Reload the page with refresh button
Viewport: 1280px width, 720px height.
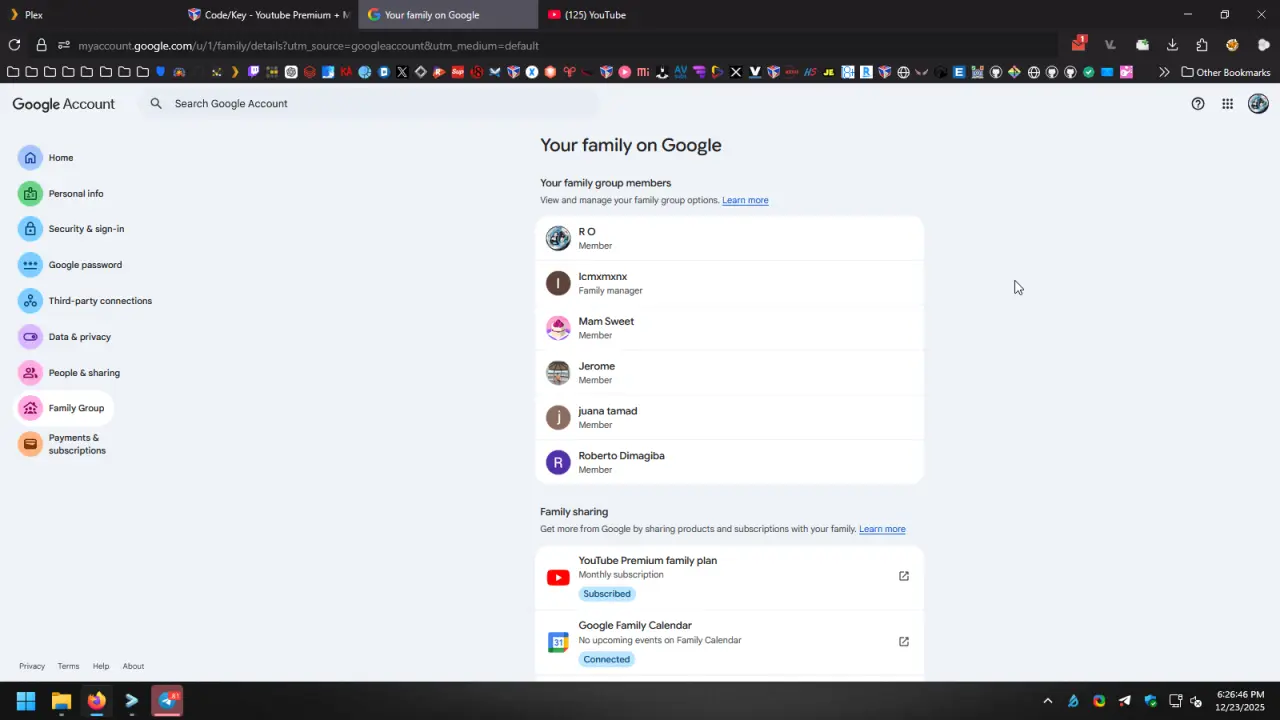coord(14,45)
